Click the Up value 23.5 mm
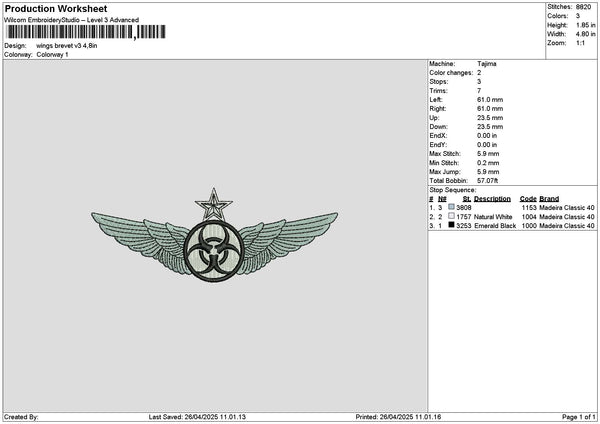 pyautogui.click(x=490, y=118)
